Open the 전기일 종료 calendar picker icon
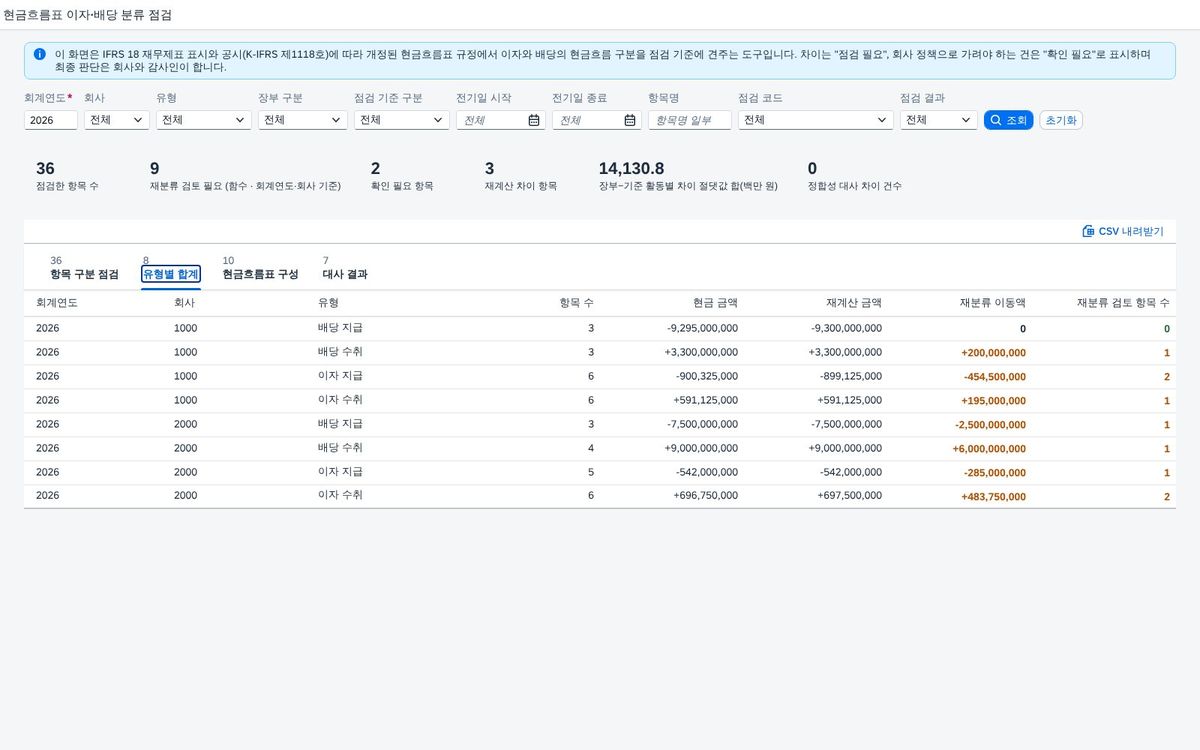The height and width of the screenshot is (750, 1200). coord(630,120)
